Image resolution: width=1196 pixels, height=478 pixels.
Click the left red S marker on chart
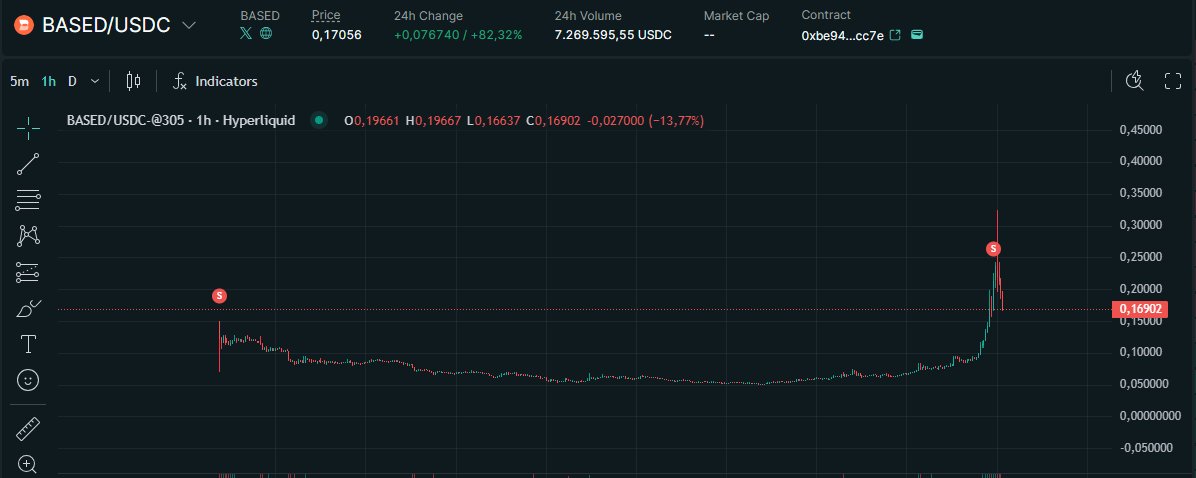220,295
